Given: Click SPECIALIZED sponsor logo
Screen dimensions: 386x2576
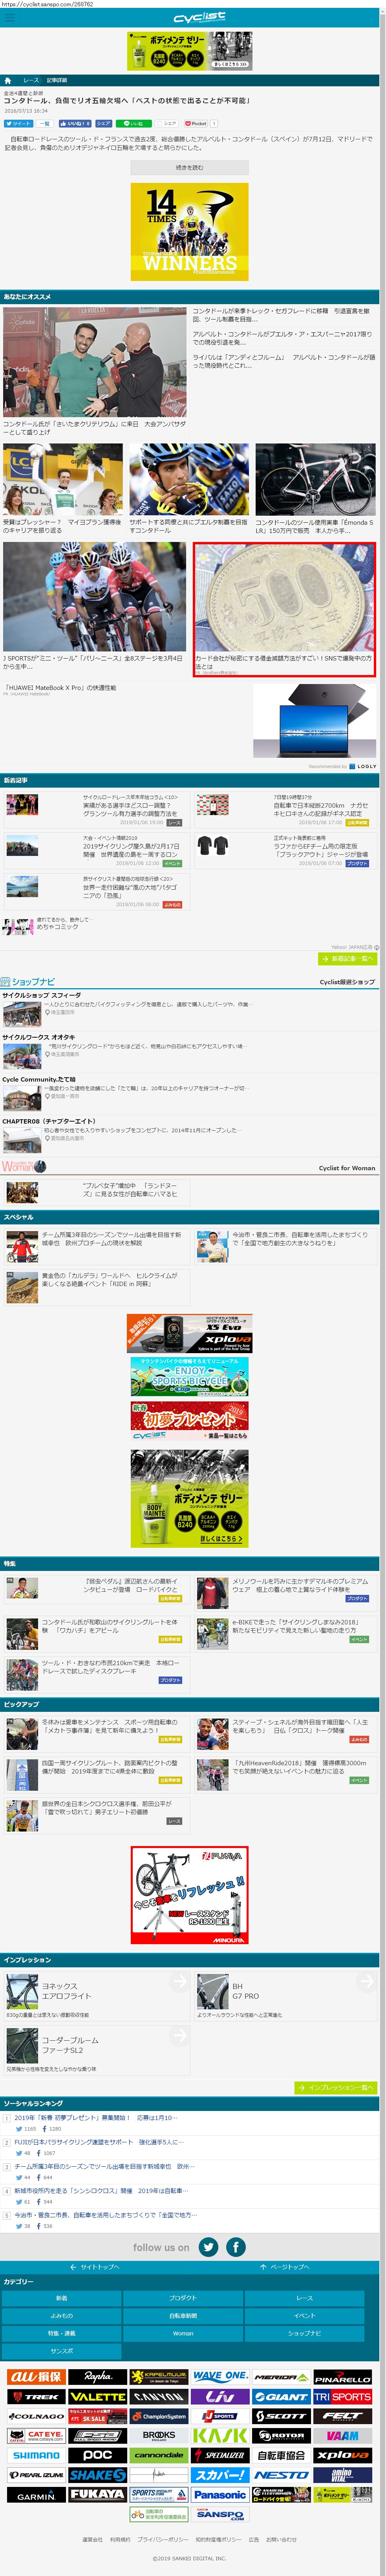Looking at the screenshot, I should 220,2455.
